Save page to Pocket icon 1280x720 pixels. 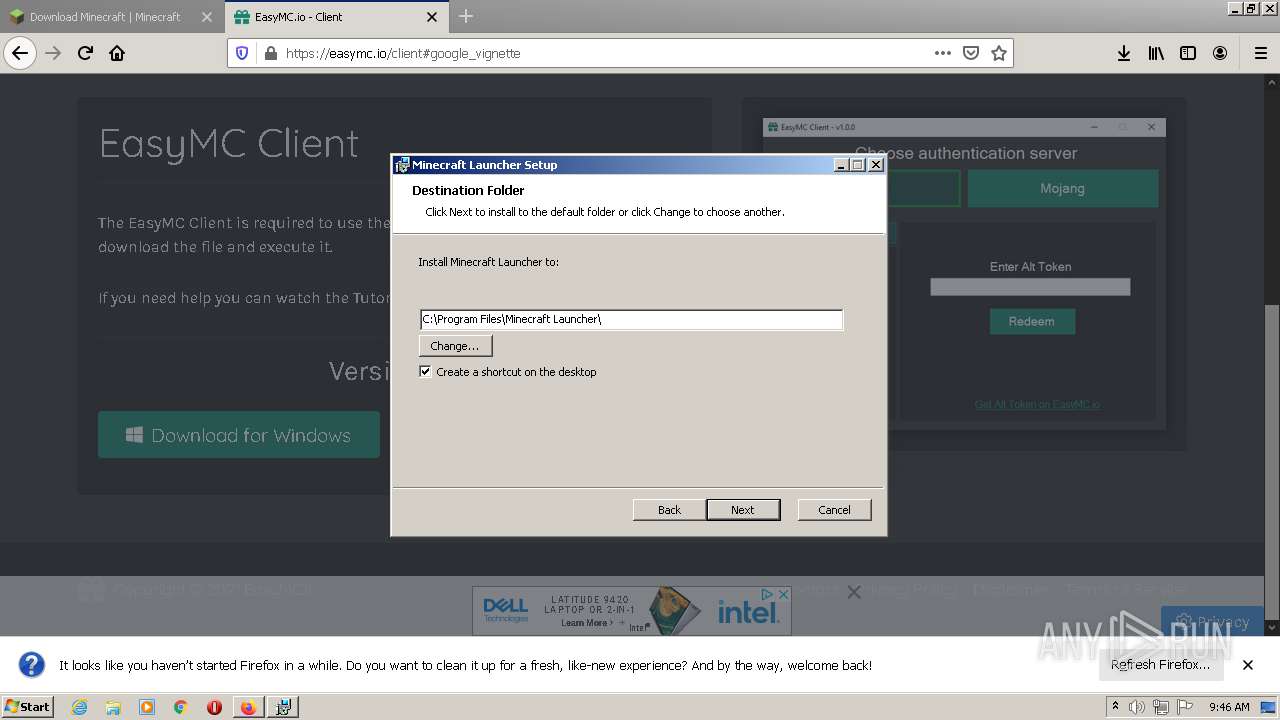click(x=970, y=53)
